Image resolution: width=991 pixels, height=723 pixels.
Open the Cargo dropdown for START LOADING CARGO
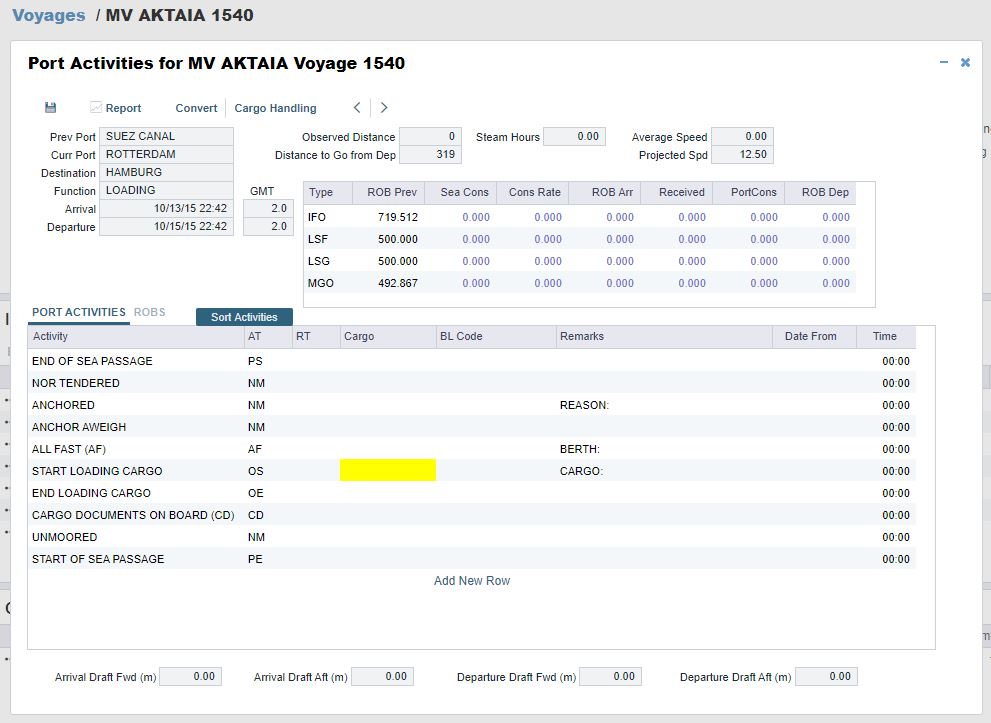[388, 470]
